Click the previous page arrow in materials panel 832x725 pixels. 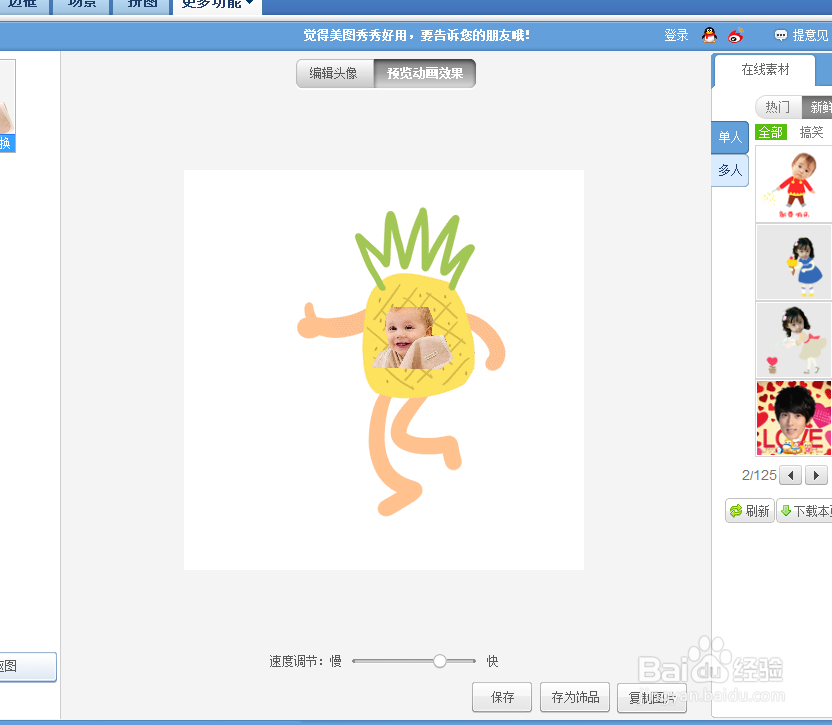tap(790, 475)
